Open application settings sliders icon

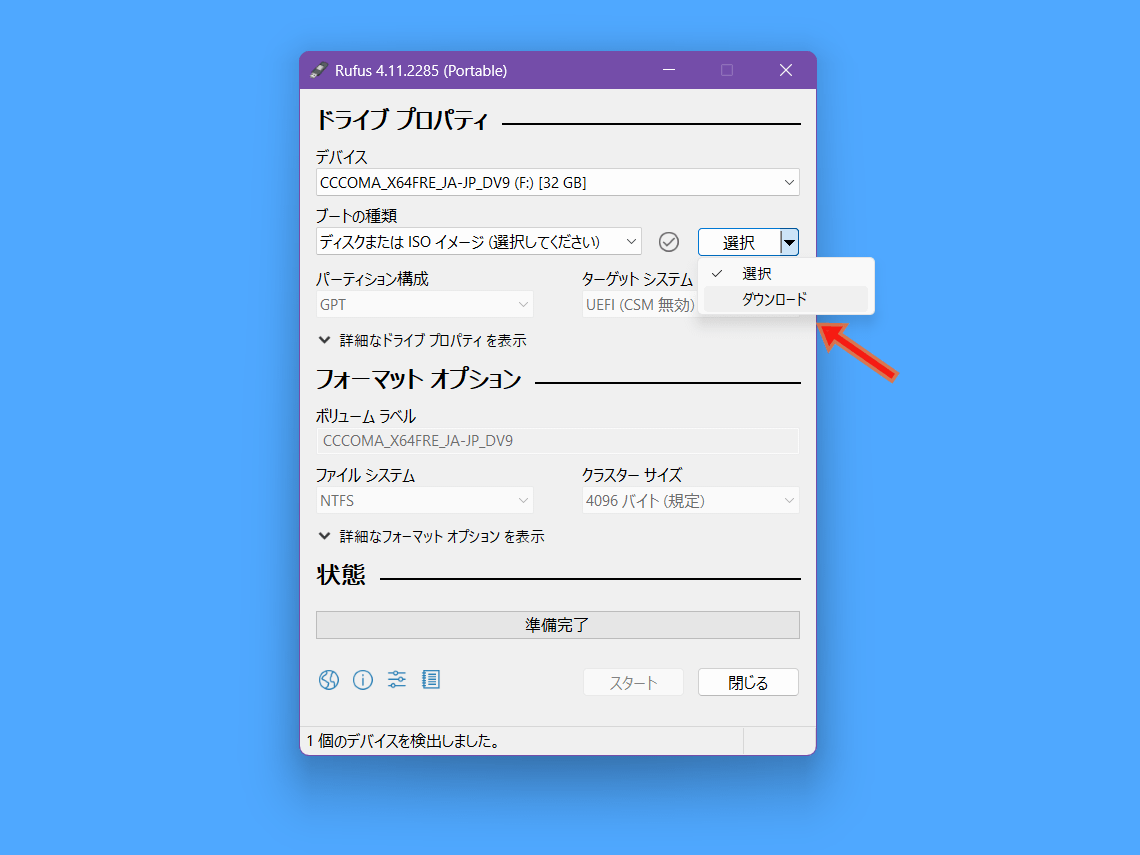pos(397,680)
